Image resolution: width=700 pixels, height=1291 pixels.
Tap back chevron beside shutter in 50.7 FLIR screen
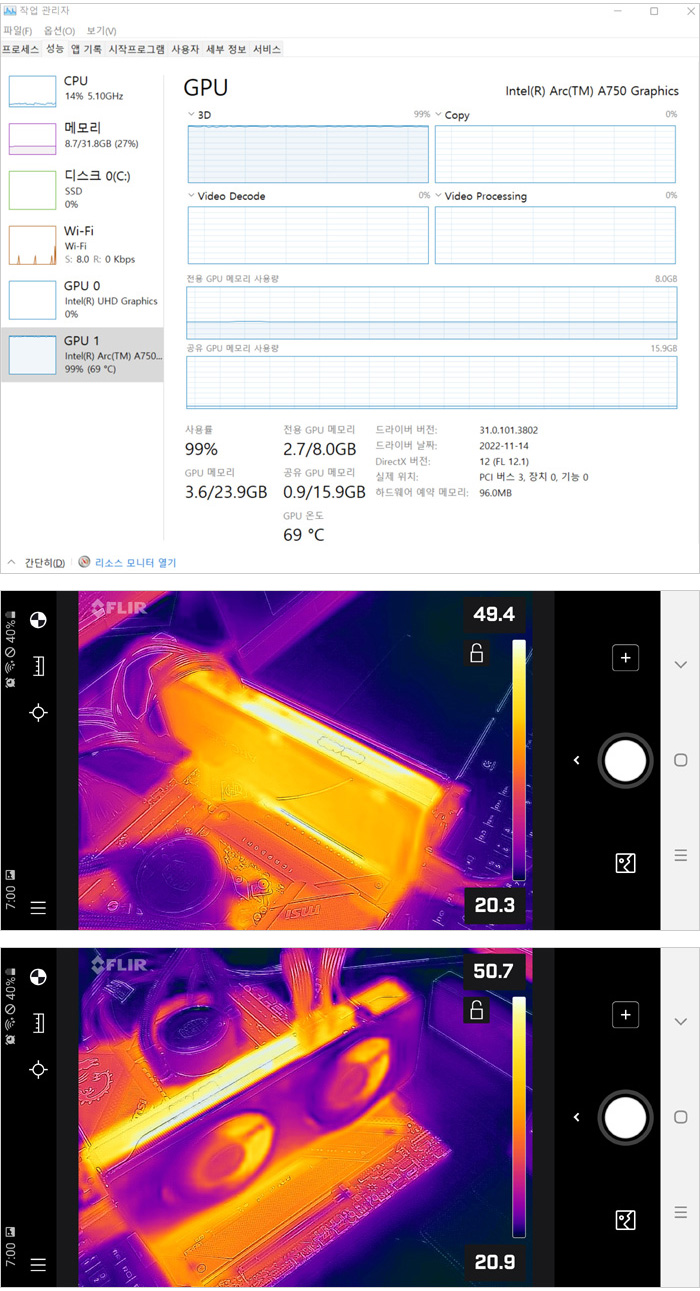click(576, 1117)
